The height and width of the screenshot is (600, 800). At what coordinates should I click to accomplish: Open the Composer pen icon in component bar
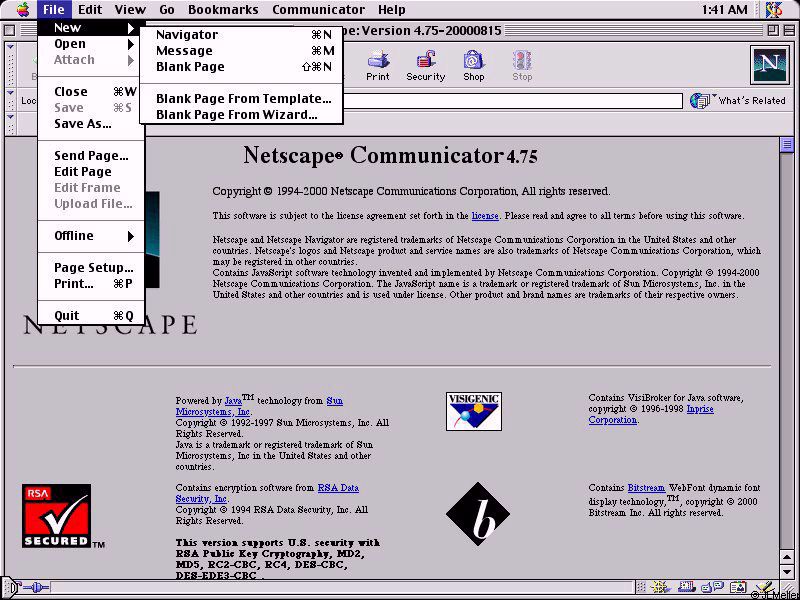[x=765, y=587]
